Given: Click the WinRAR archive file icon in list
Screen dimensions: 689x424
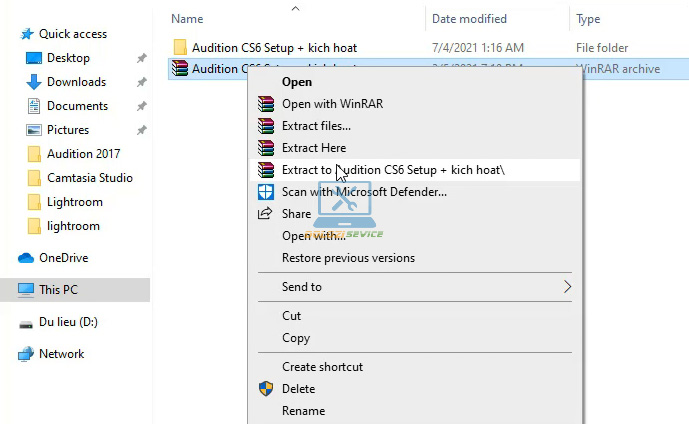Looking at the screenshot, I should coord(180,69).
